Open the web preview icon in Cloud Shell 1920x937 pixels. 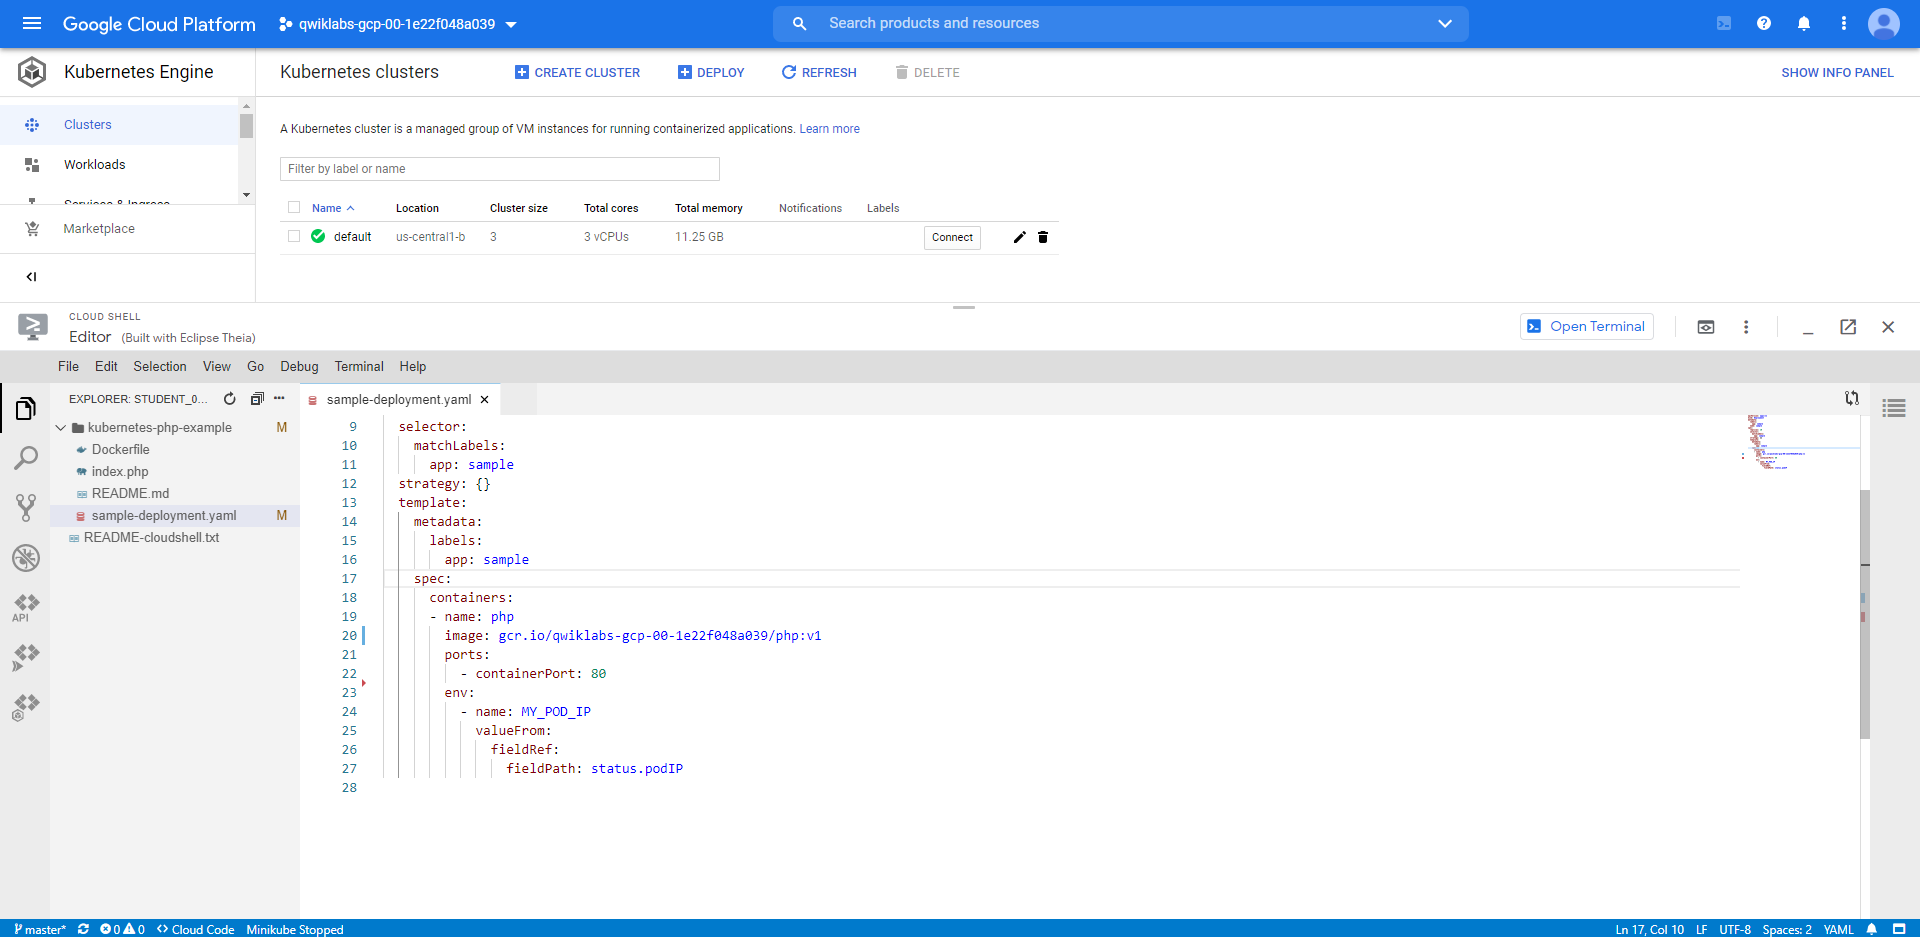[1706, 327]
